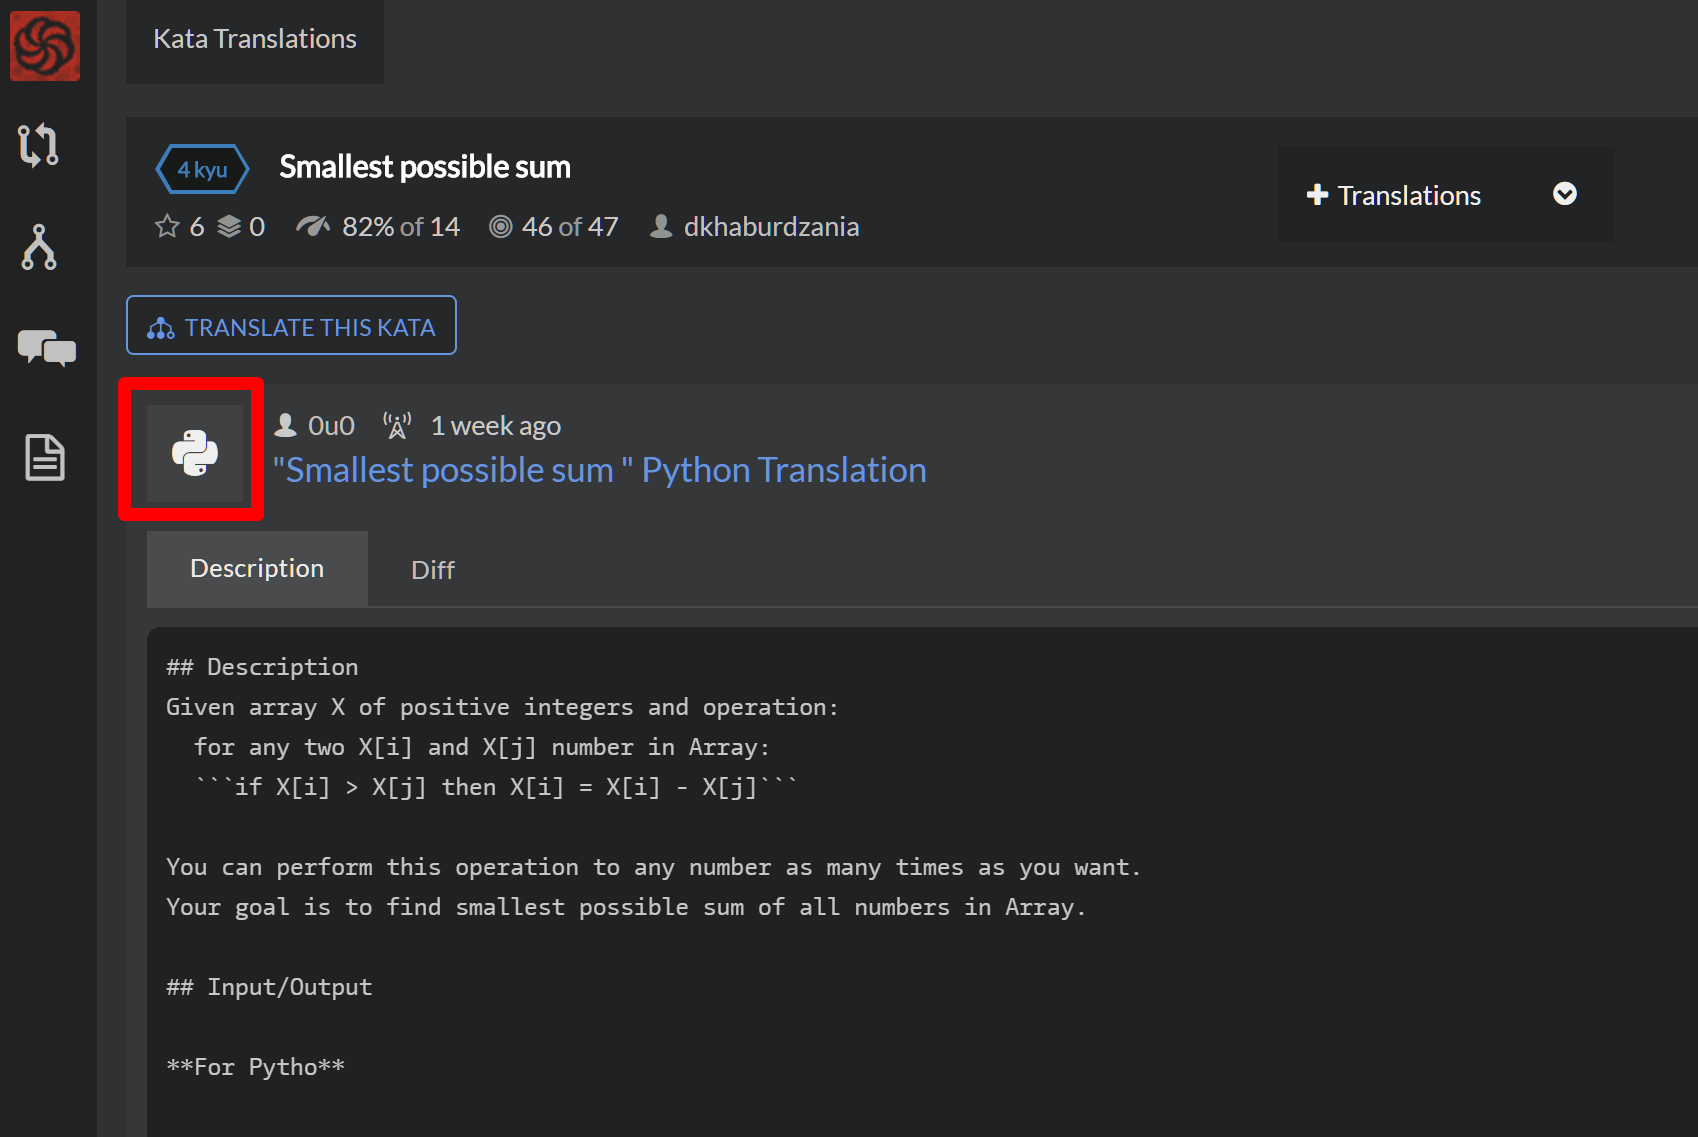Switch to the Diff tab

(432, 570)
